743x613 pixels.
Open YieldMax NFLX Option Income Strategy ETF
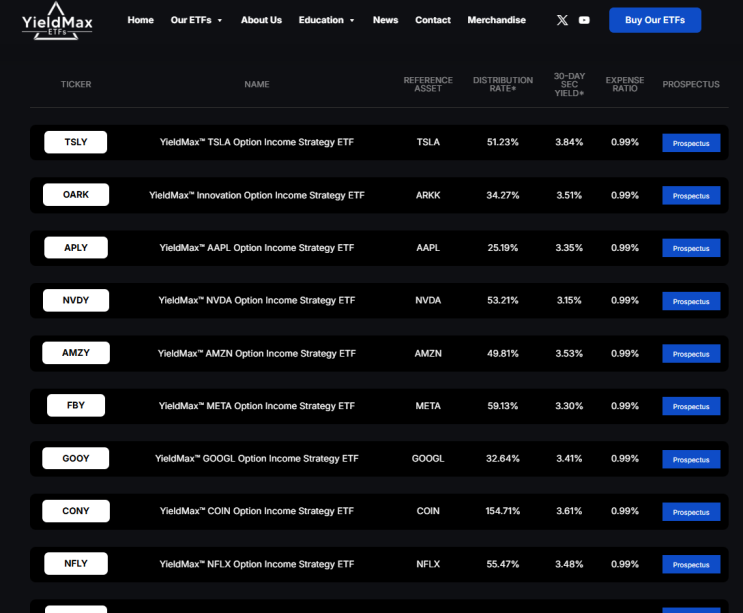tap(257, 564)
